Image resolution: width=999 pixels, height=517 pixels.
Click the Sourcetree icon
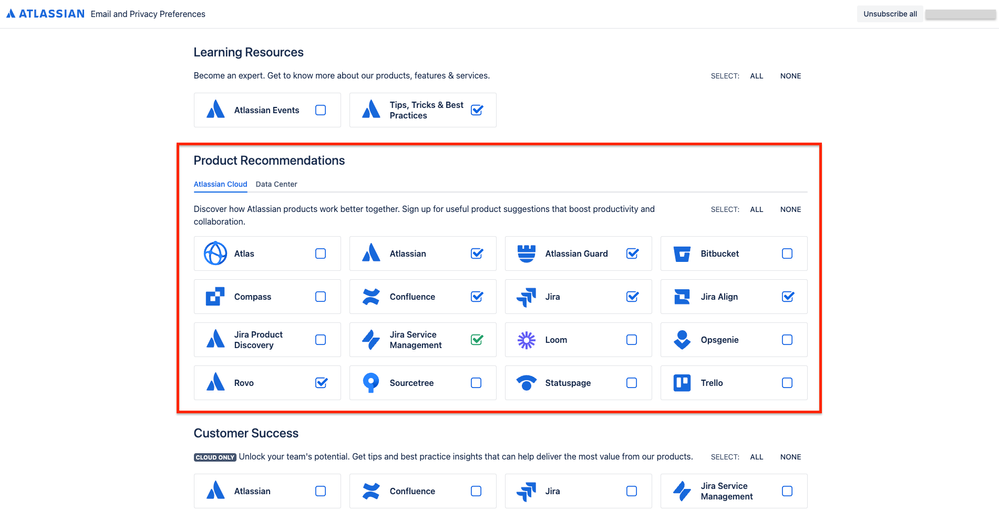tap(371, 383)
